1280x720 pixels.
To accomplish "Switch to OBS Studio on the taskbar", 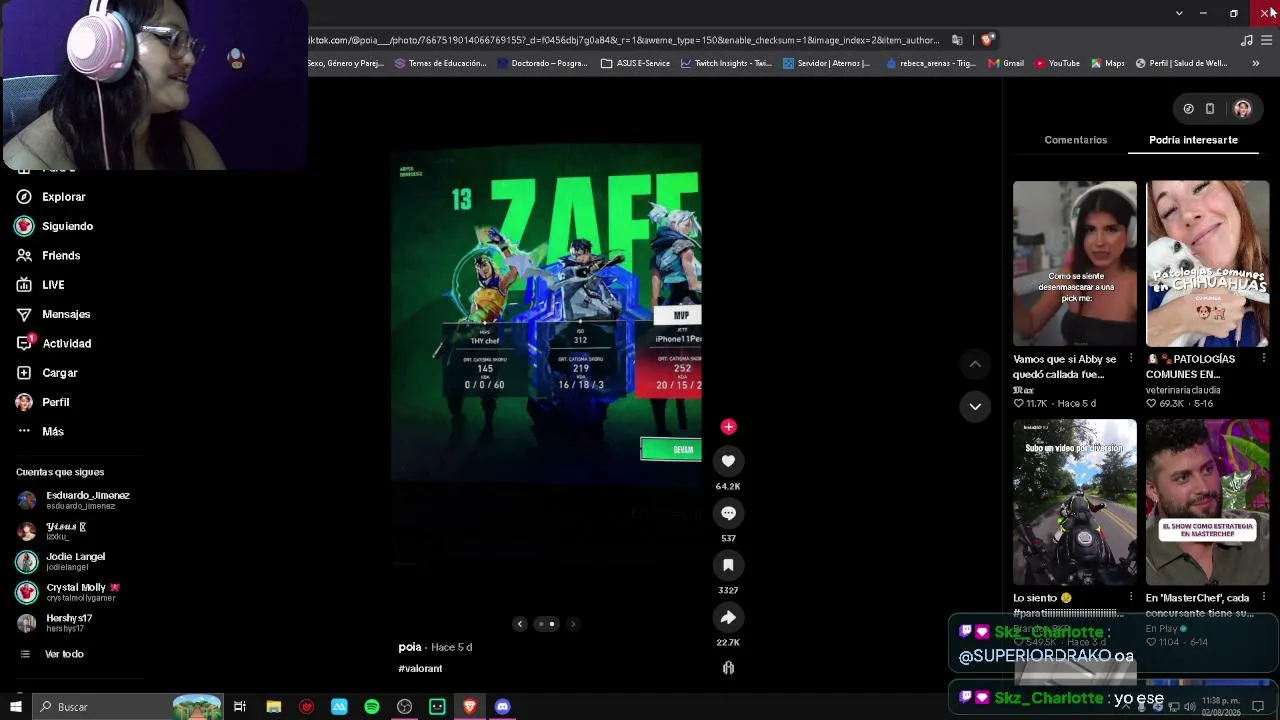I will pos(405,707).
